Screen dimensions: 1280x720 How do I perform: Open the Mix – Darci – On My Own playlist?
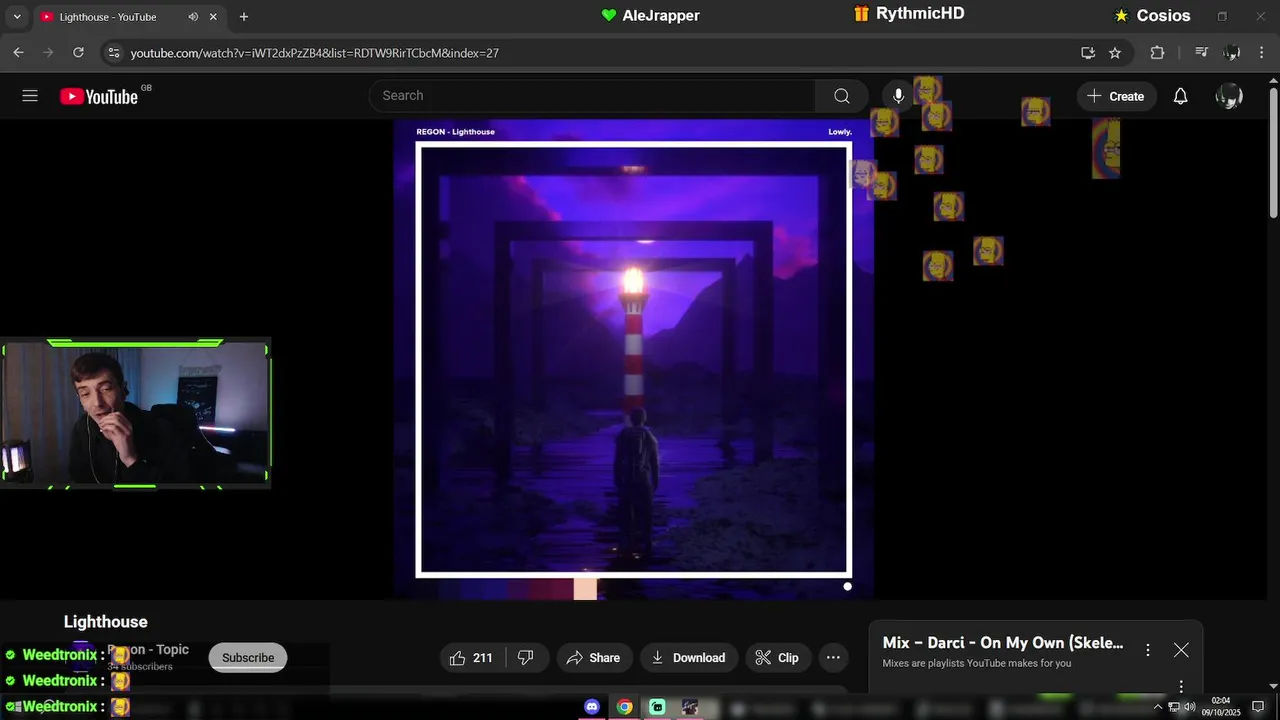(x=1003, y=643)
